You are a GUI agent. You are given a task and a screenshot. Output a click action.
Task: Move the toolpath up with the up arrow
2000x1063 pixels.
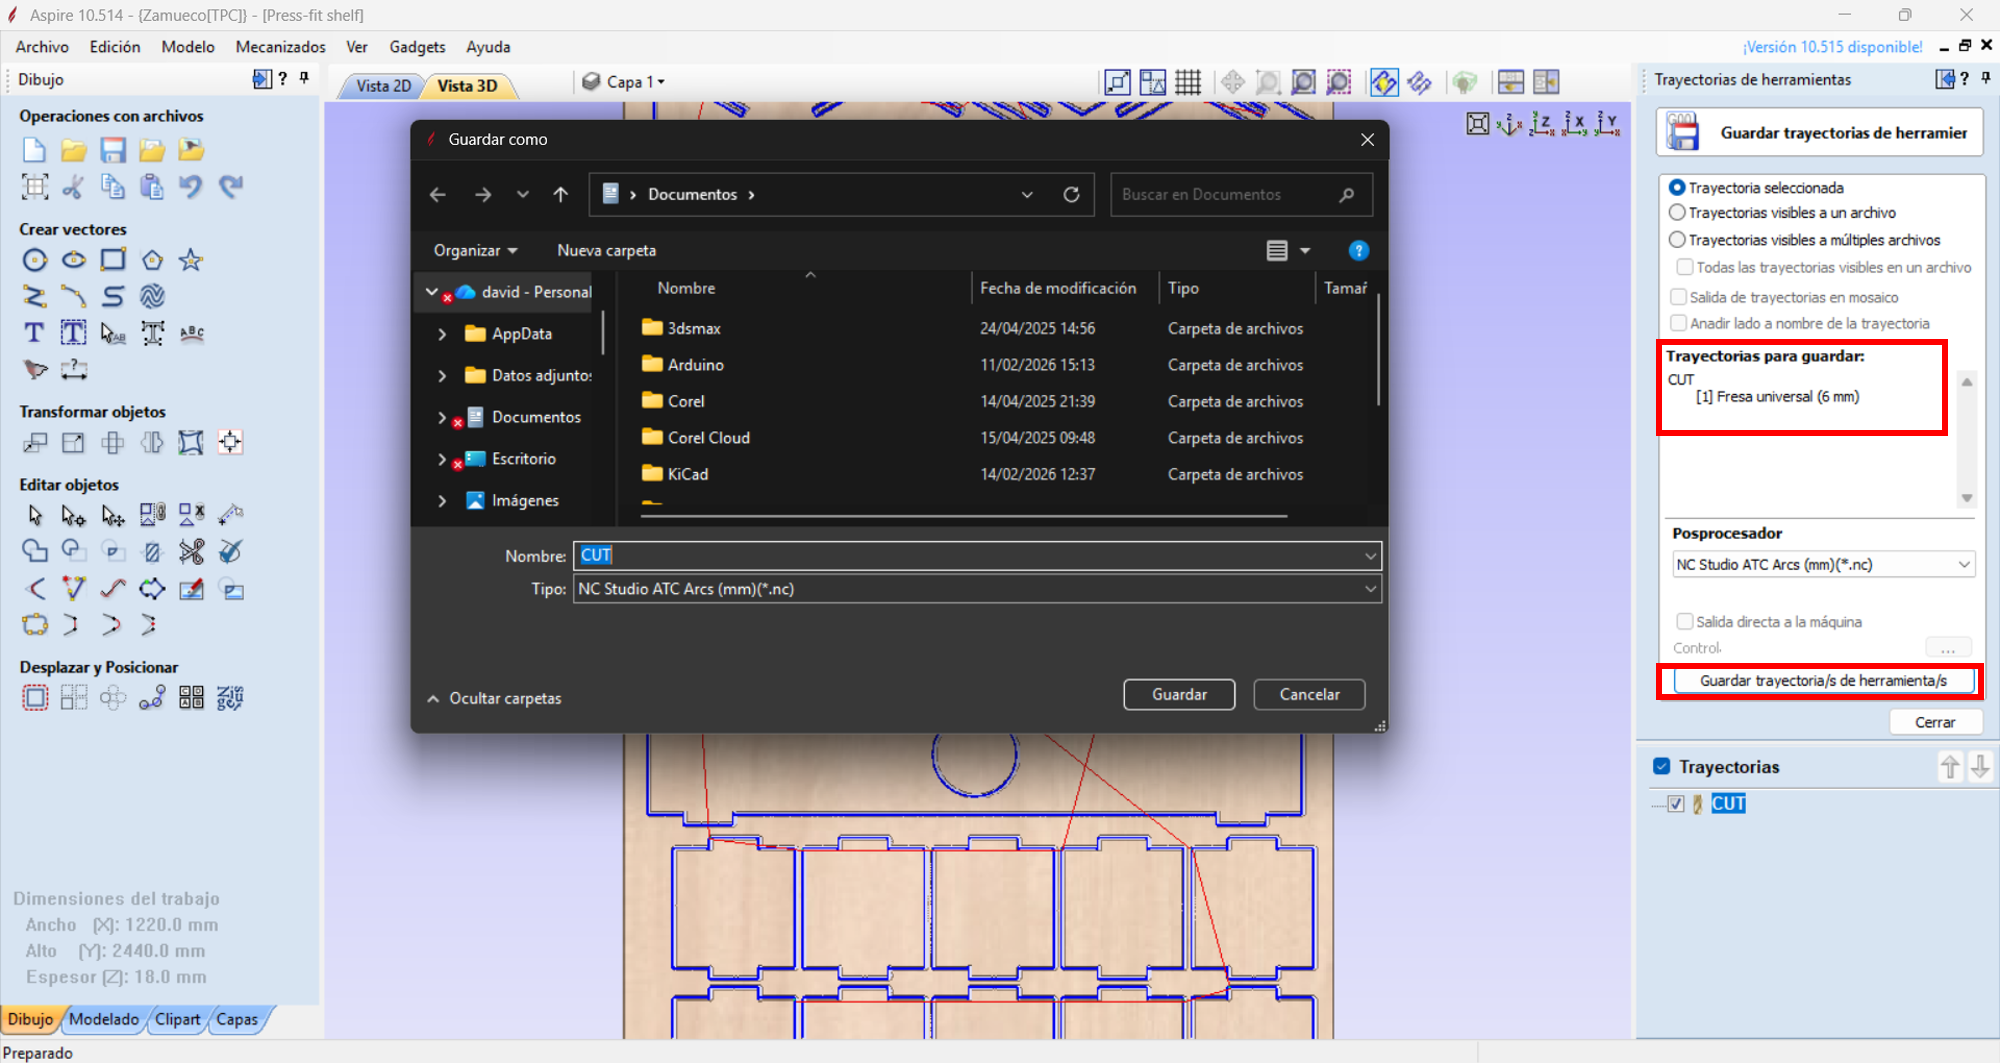1950,767
